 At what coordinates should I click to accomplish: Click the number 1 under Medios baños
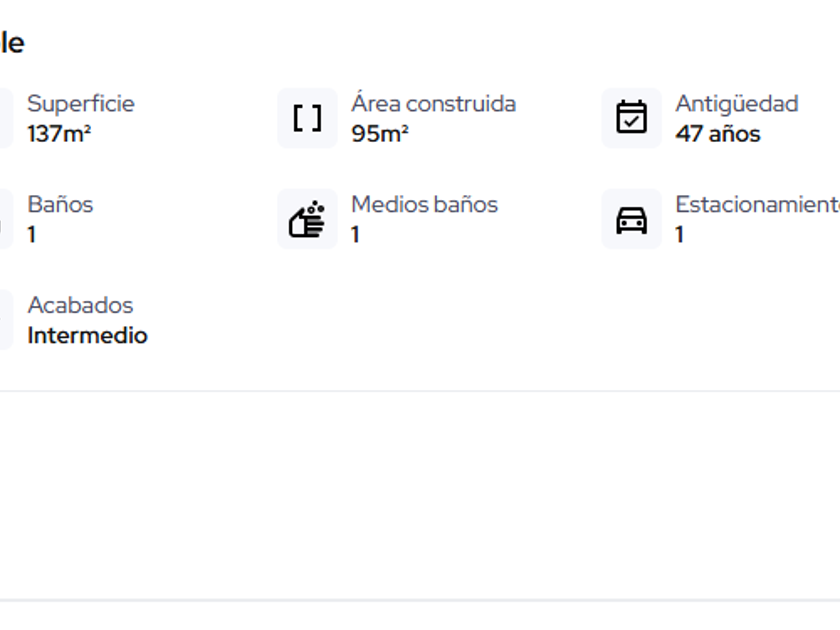[x=356, y=235]
